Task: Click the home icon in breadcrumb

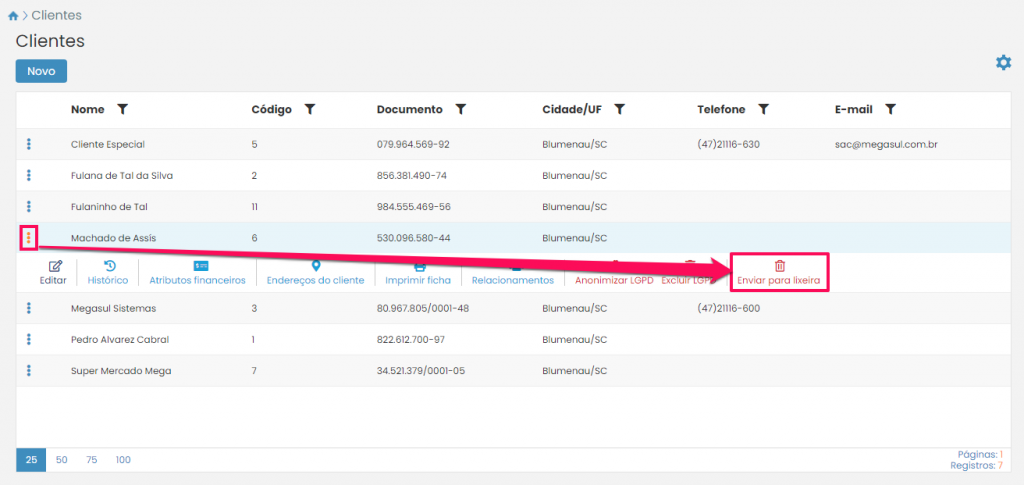Action: [12, 16]
